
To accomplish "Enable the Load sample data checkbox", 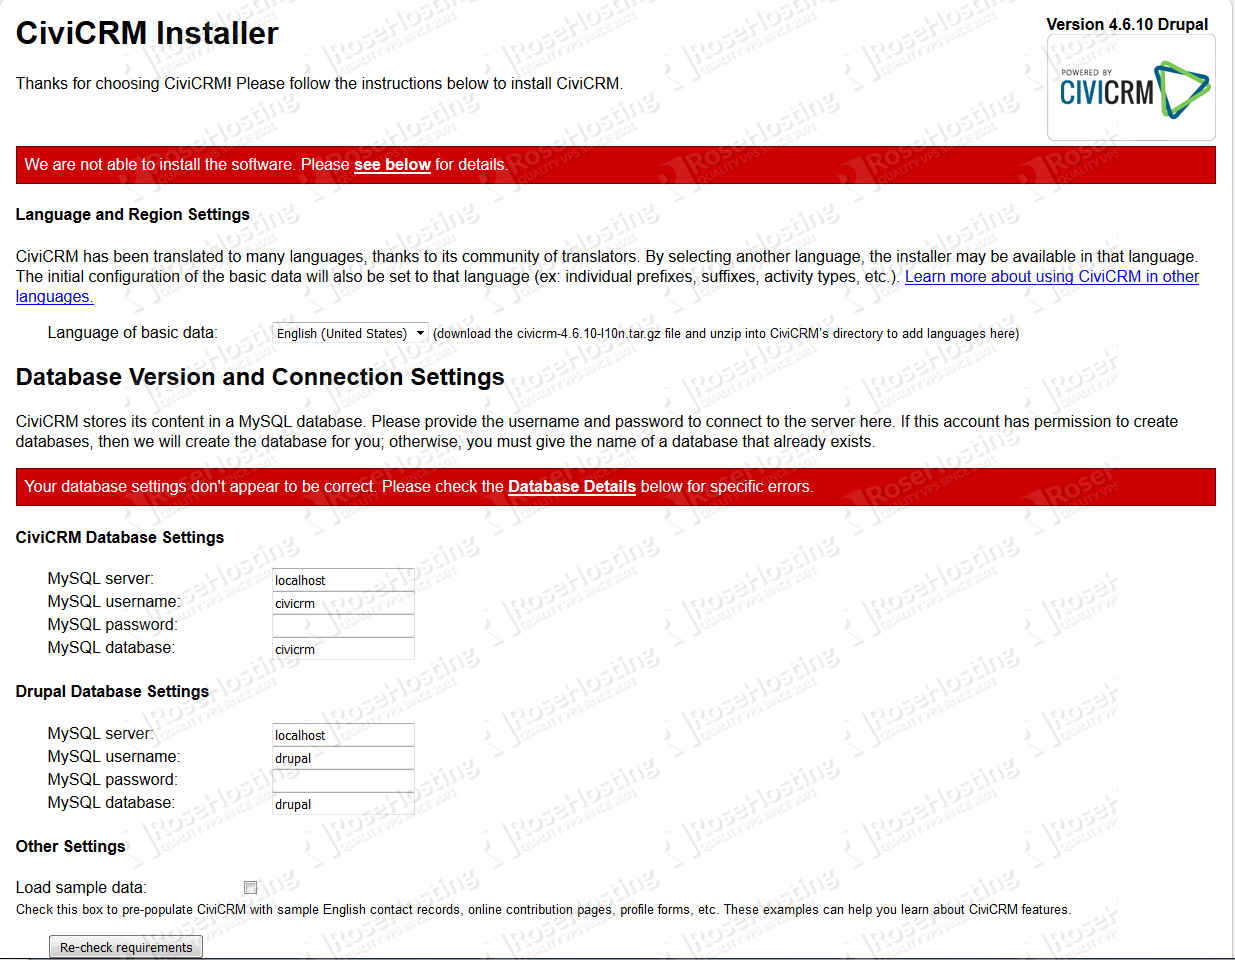I will pos(250,887).
